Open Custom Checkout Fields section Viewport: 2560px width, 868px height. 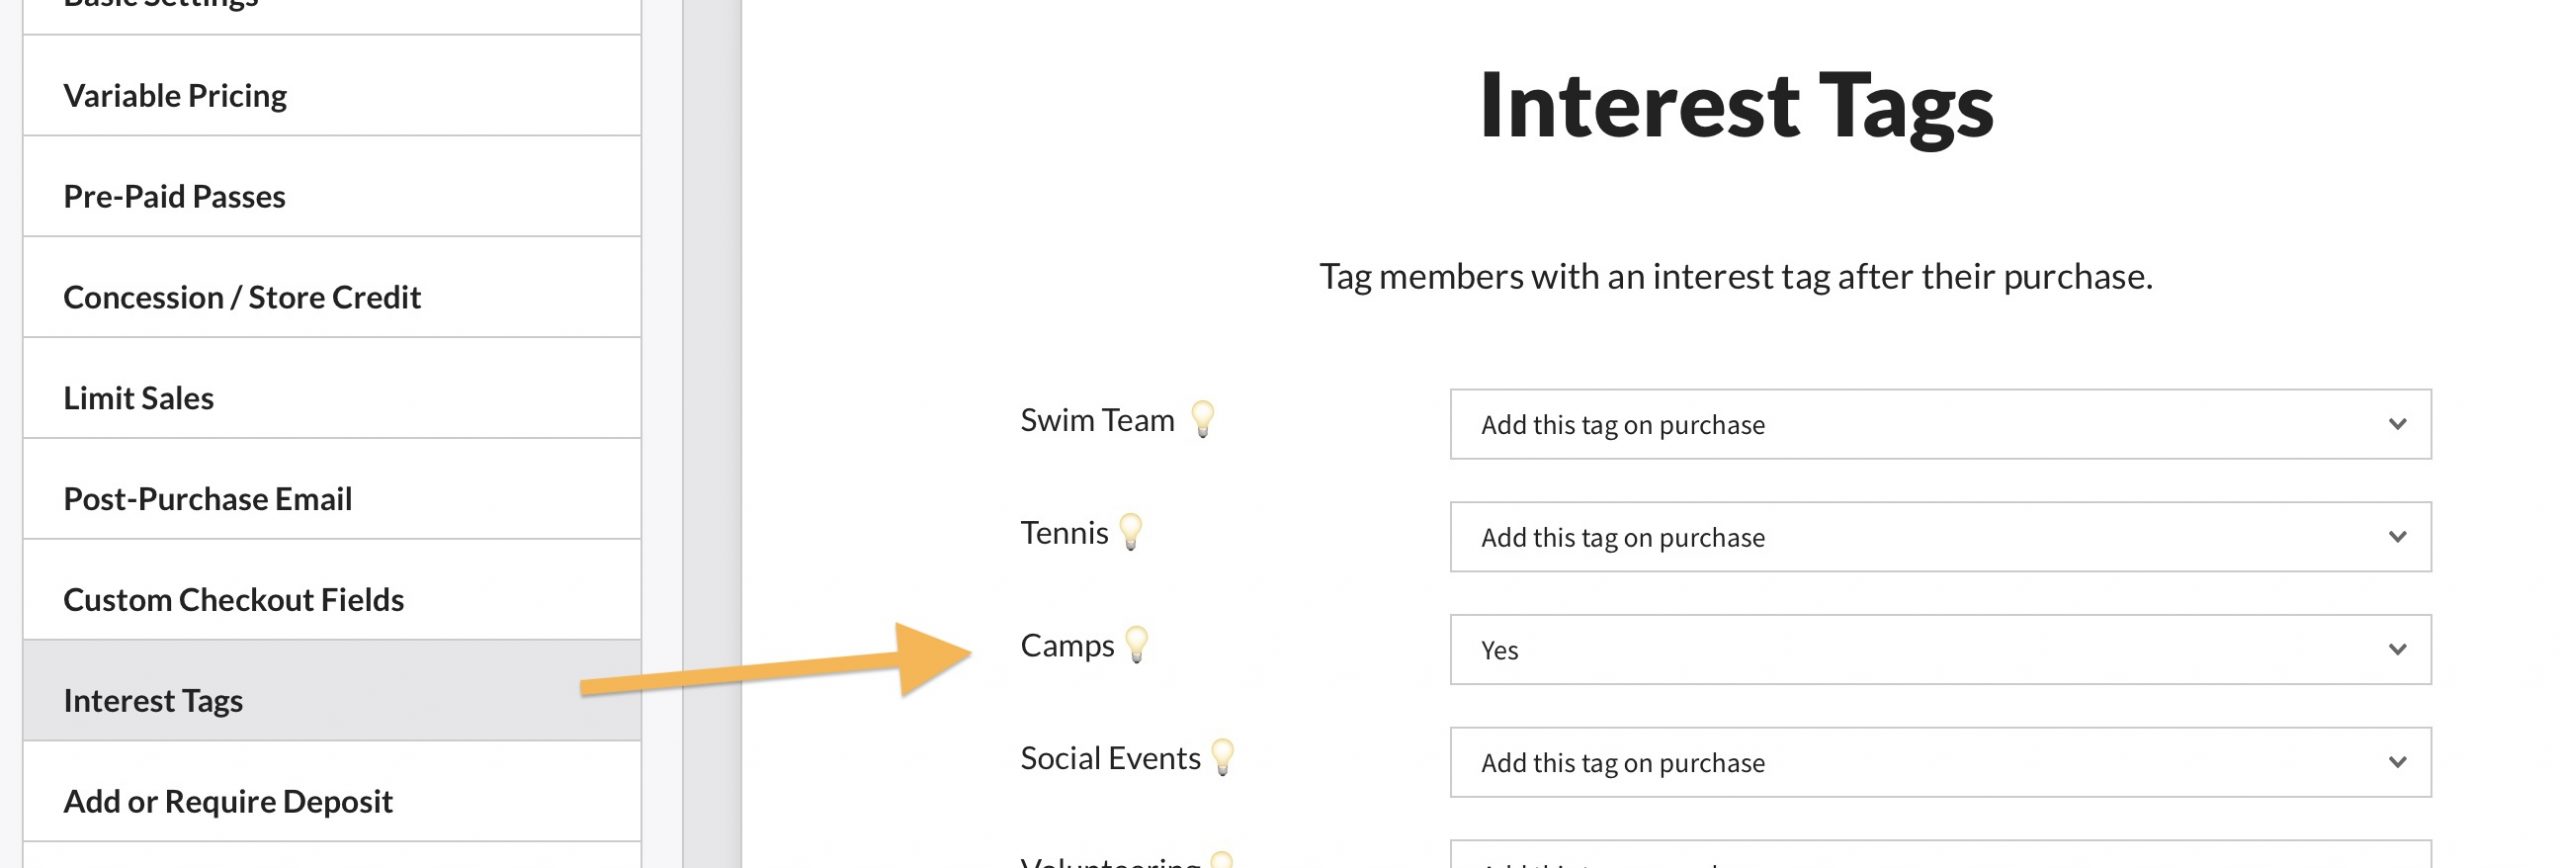click(x=233, y=600)
